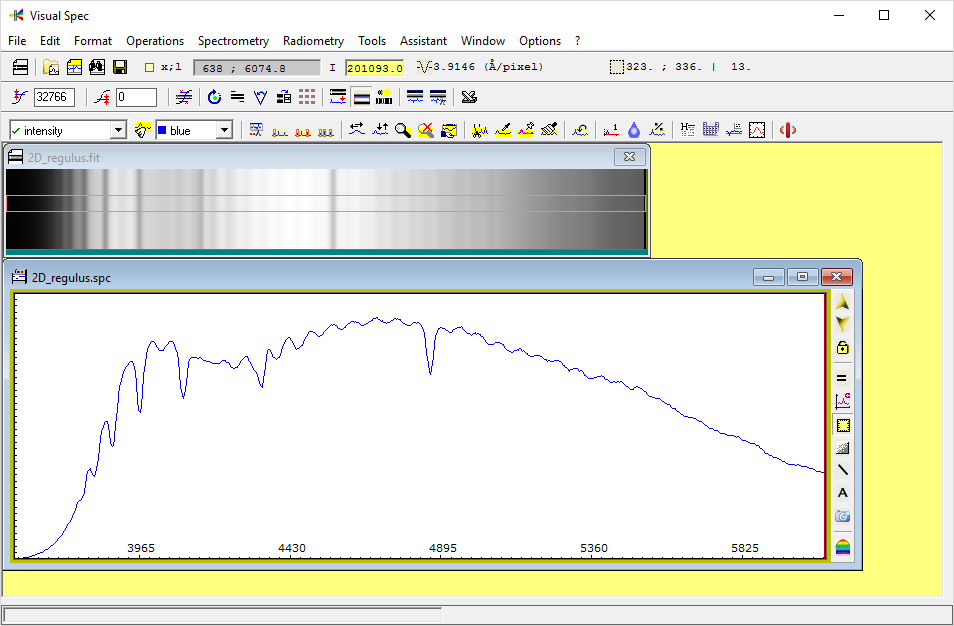Viewport: 954px width, 626px height.
Task: Click the camera snapshot icon
Action: (x=843, y=516)
